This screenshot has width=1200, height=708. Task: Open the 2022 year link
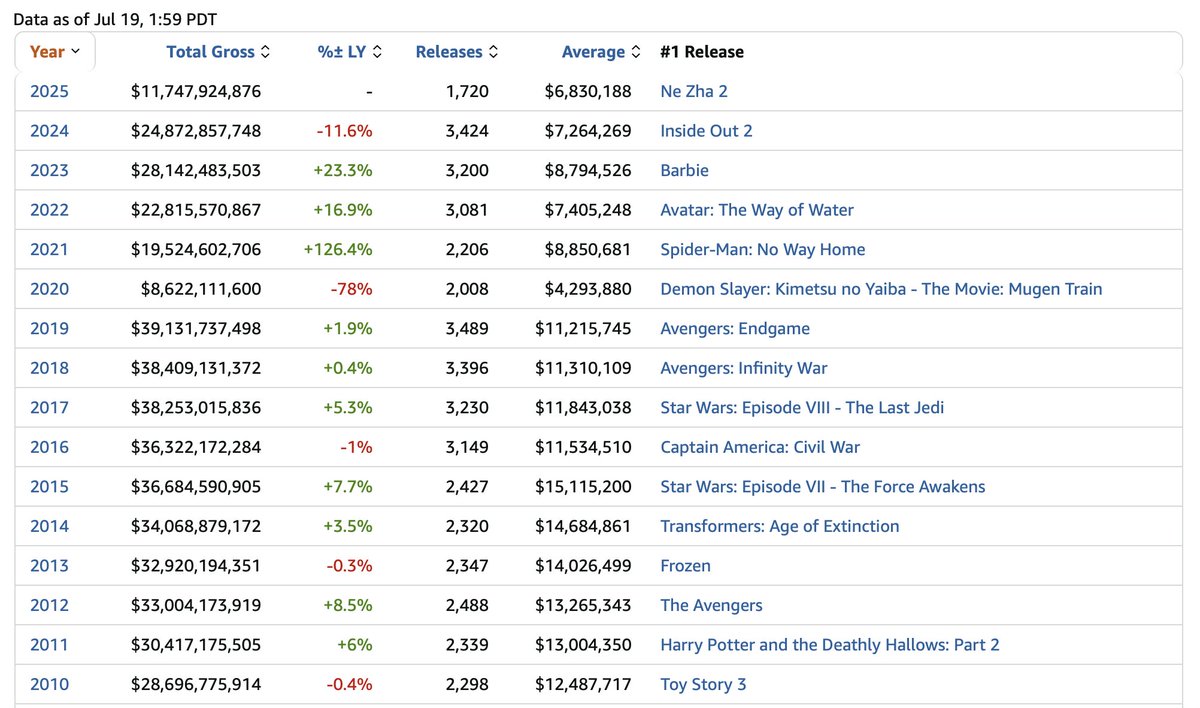(49, 210)
